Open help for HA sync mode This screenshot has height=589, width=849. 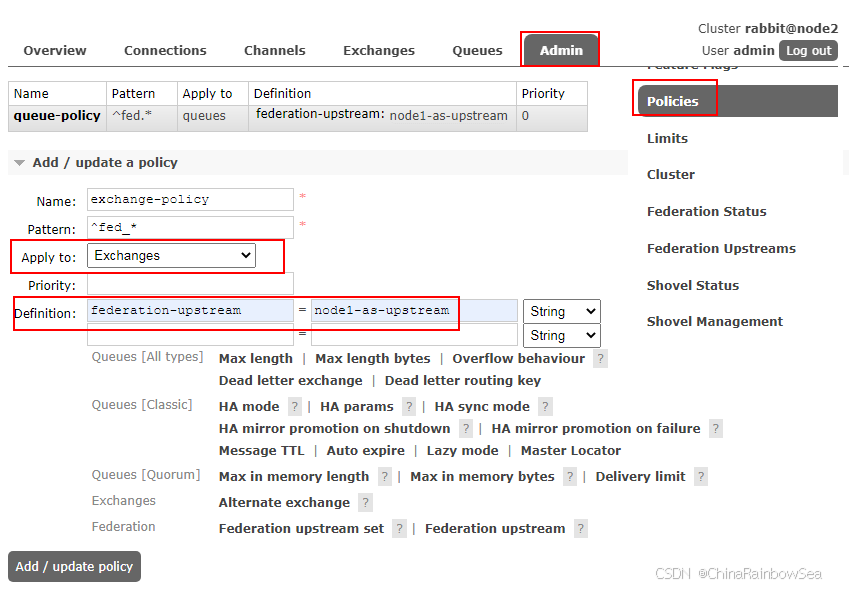(x=545, y=406)
